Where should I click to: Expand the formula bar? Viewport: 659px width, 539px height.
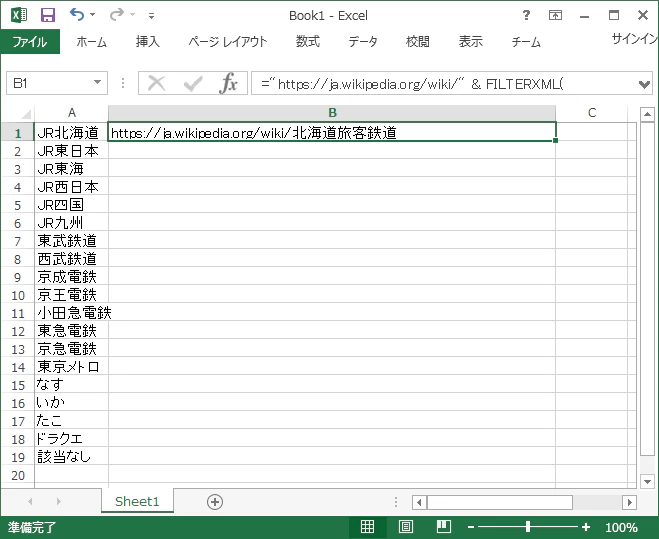644,84
